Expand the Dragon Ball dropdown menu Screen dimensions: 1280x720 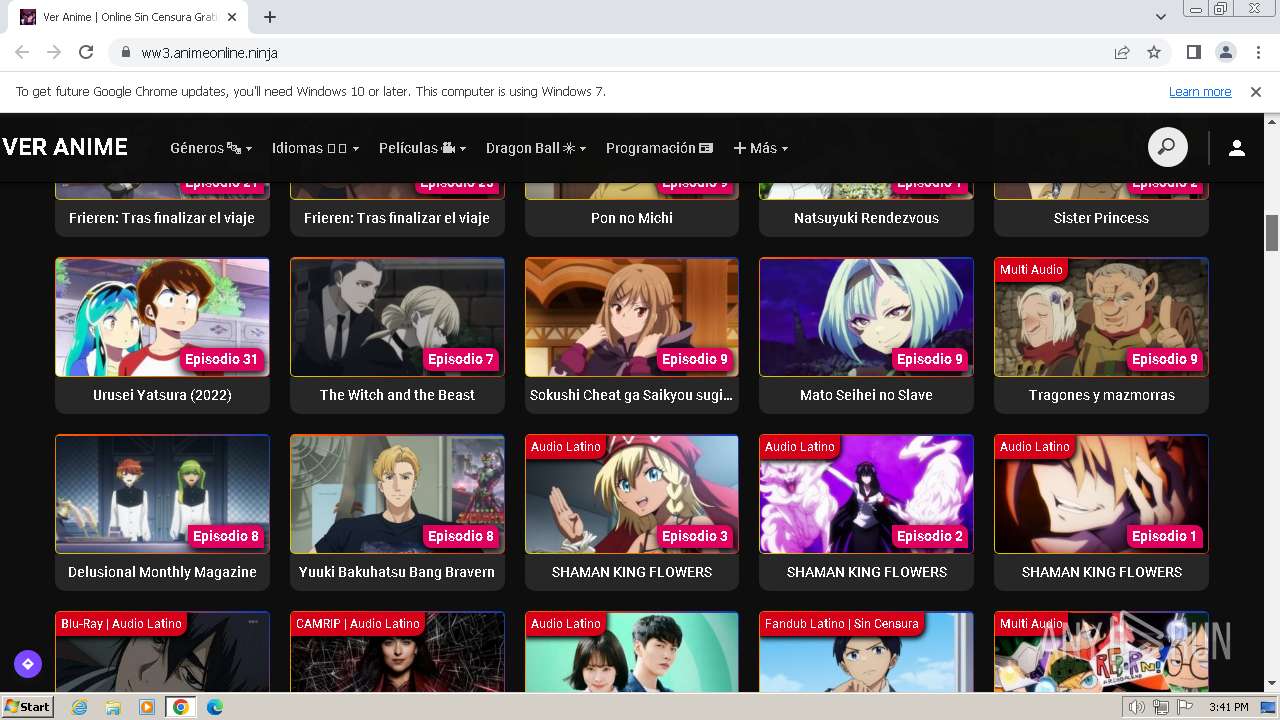tap(536, 148)
